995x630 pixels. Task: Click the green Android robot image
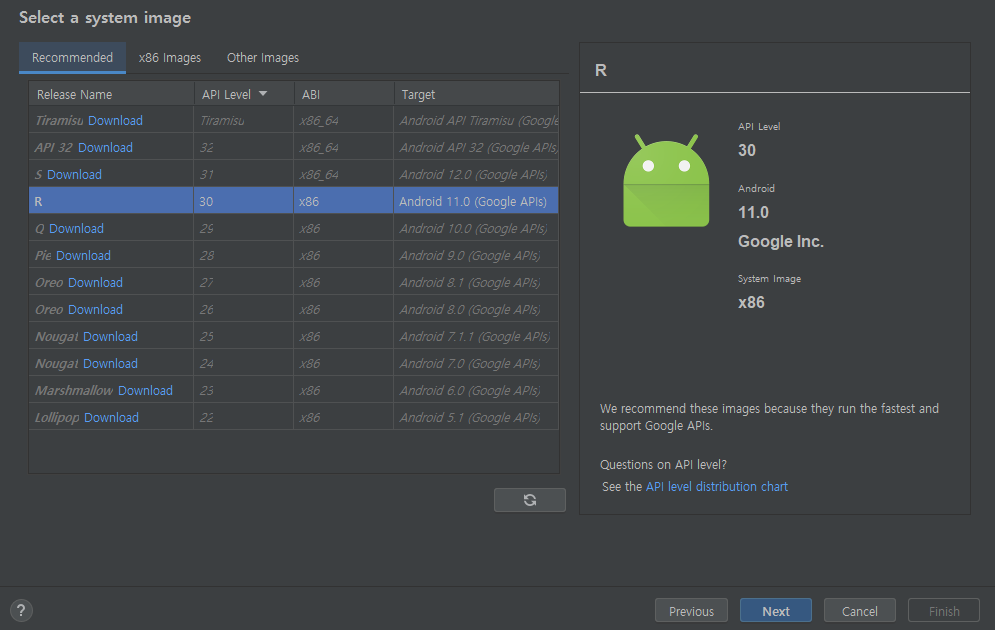[666, 181]
